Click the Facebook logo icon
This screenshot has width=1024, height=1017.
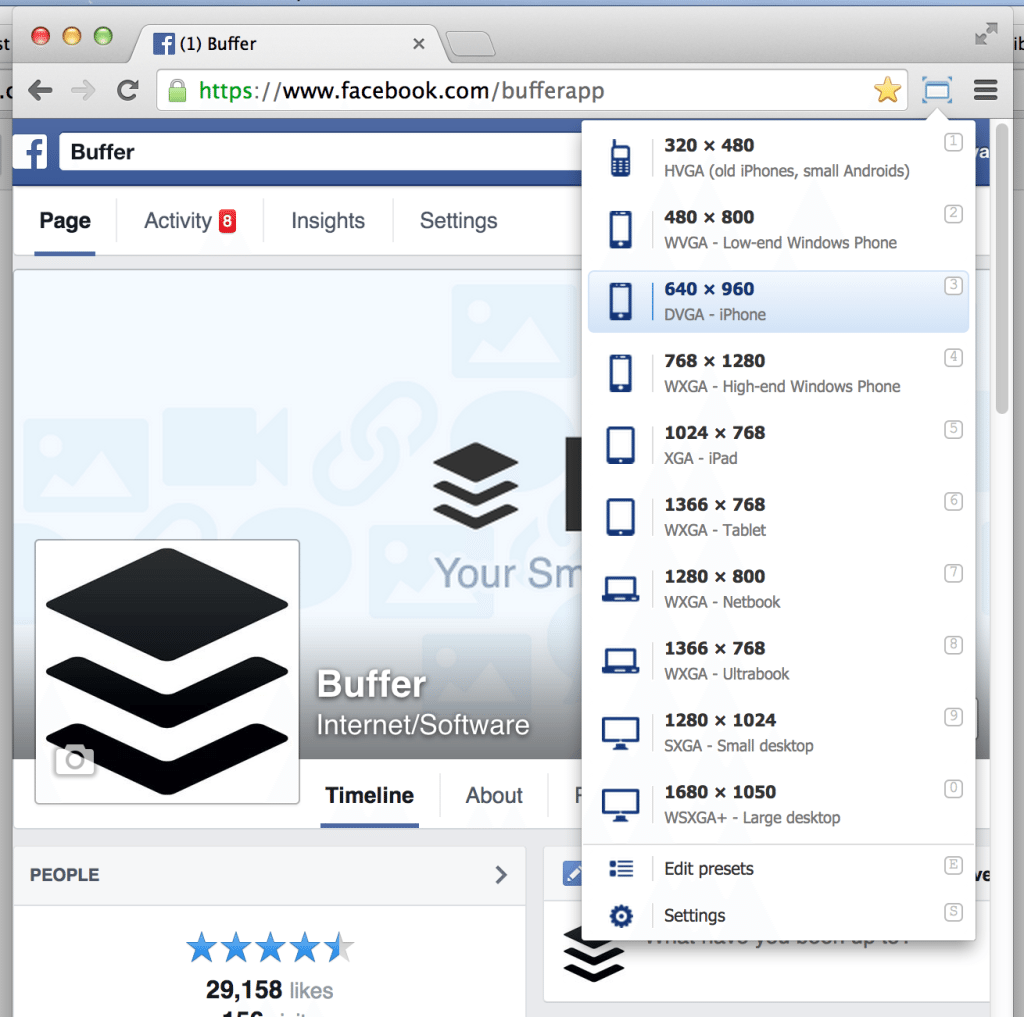pos(31,152)
